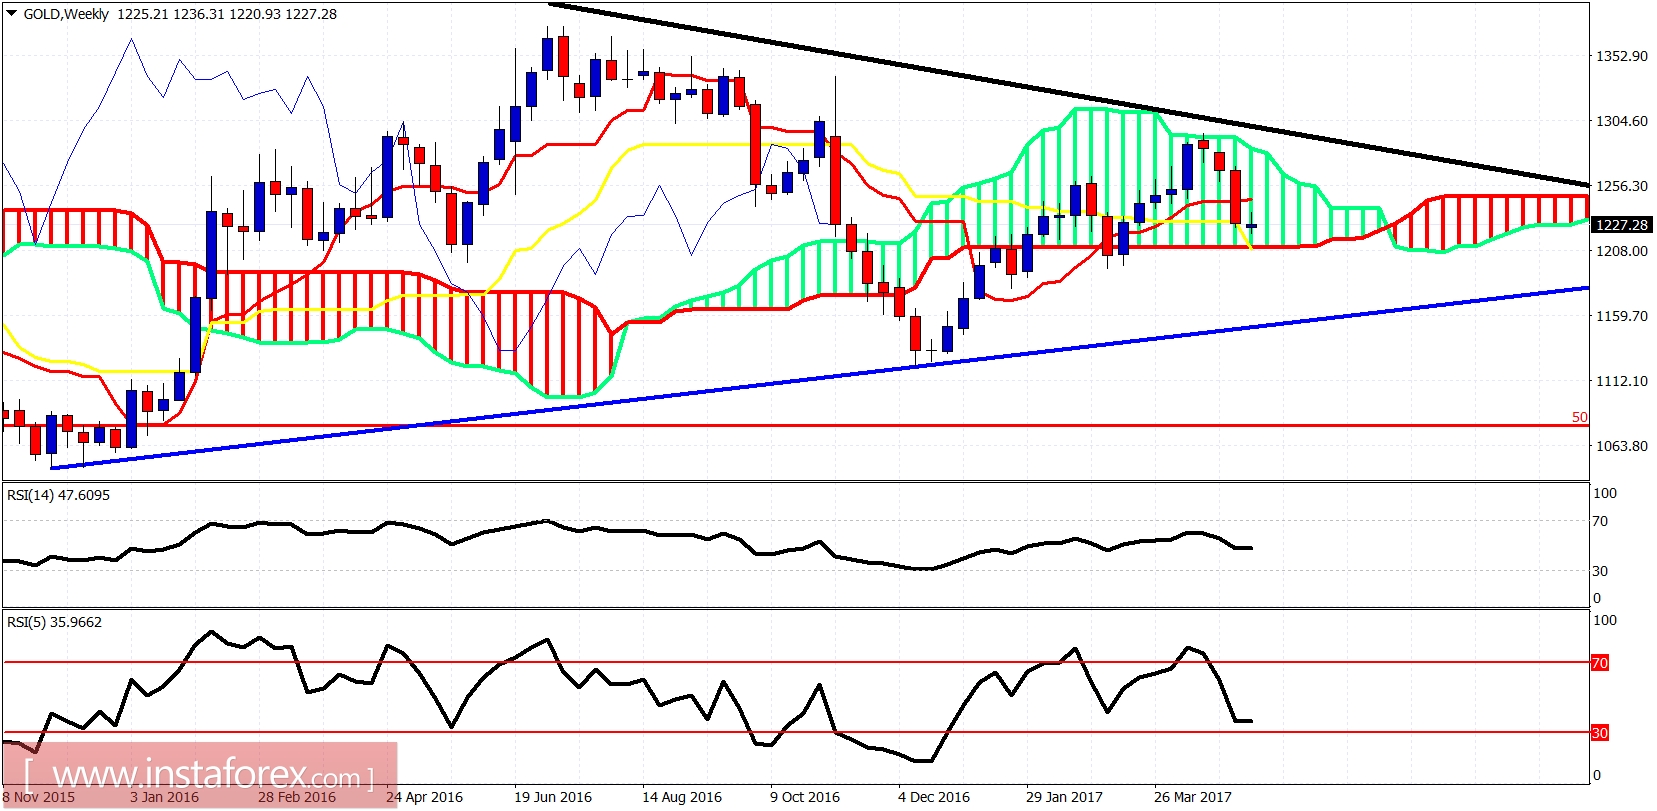Click the 24 Apr 2016 date label

[x=424, y=797]
